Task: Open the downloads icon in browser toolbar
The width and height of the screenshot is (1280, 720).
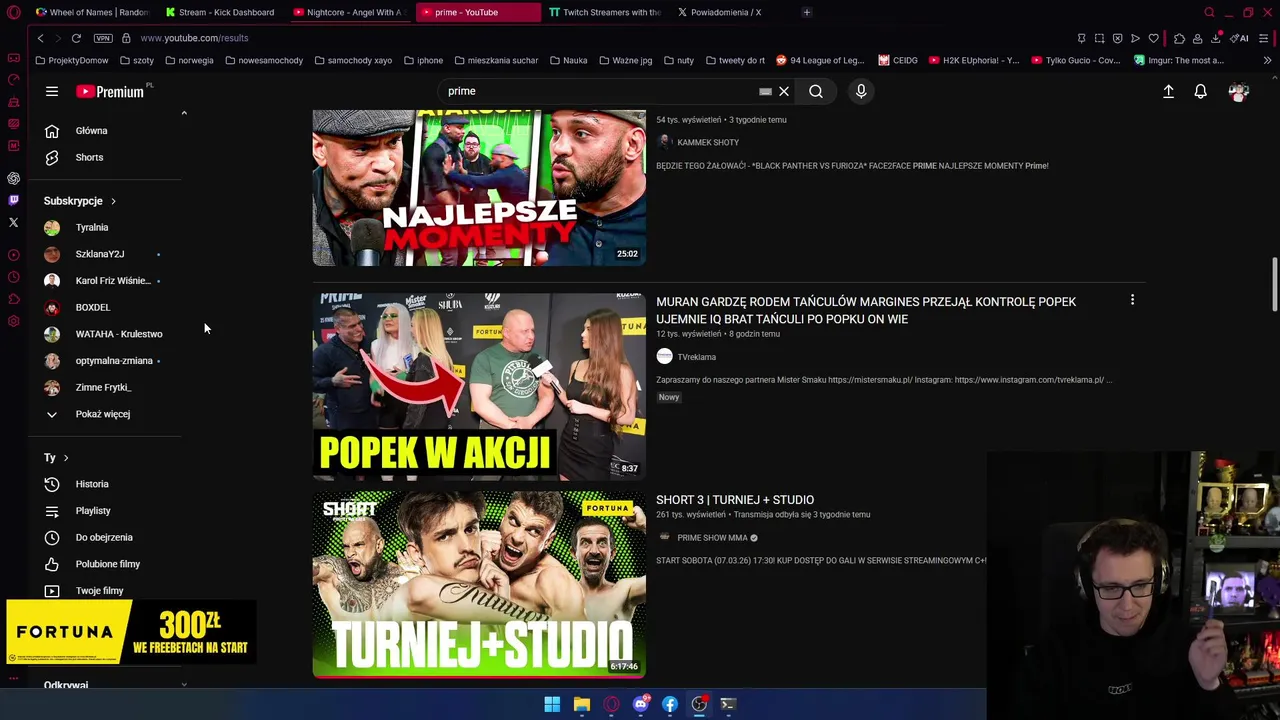Action: click(x=1216, y=38)
